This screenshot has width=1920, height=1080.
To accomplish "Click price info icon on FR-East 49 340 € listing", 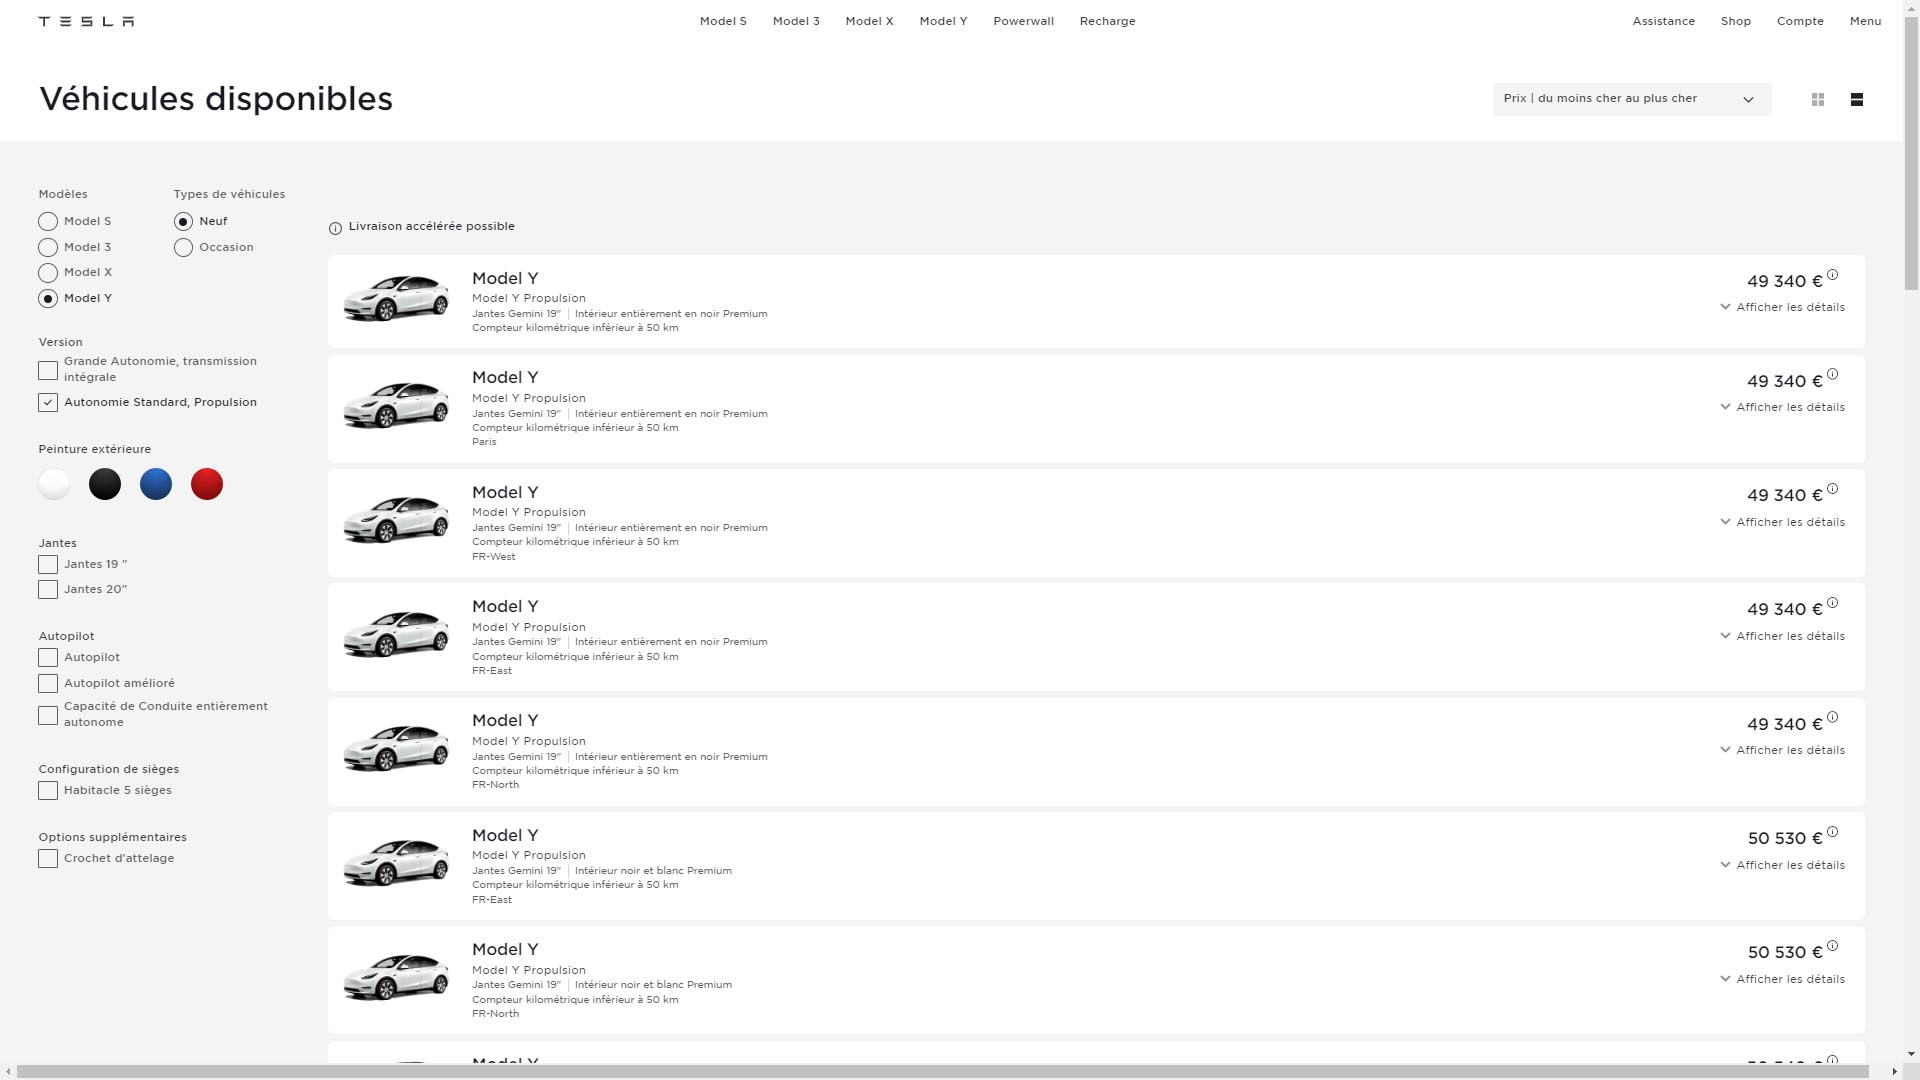I will pos(1832,602).
